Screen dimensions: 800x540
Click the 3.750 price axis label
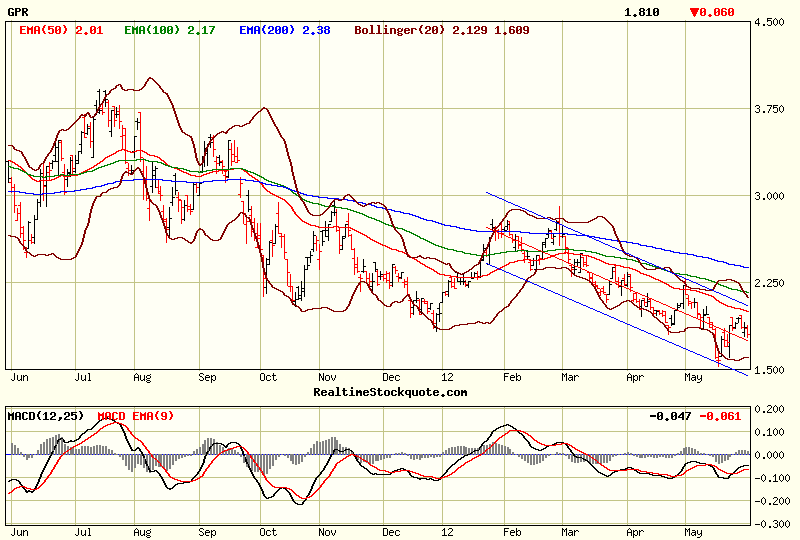point(769,109)
